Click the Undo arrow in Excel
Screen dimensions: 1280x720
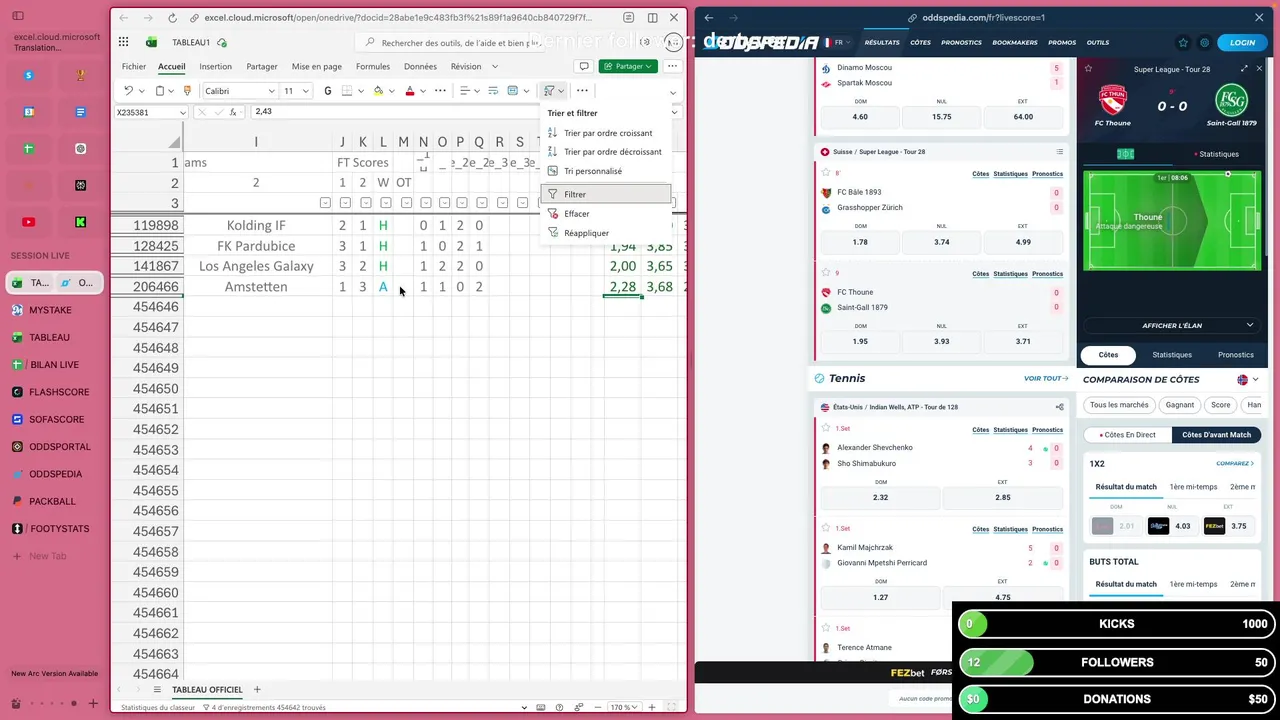click(128, 91)
